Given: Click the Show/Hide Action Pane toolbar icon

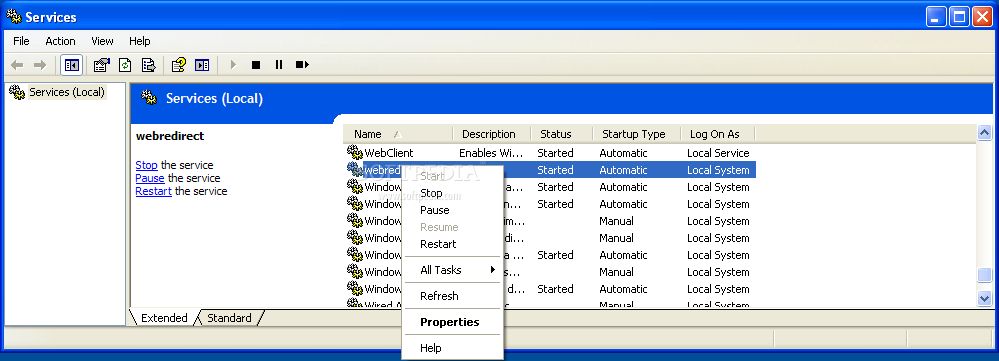Looking at the screenshot, I should pos(202,65).
